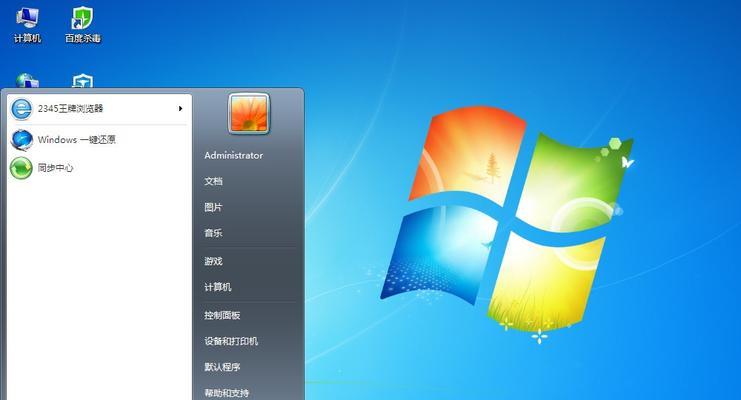Click the 同步中心 green sync icon
The height and width of the screenshot is (400, 741).
21,168
